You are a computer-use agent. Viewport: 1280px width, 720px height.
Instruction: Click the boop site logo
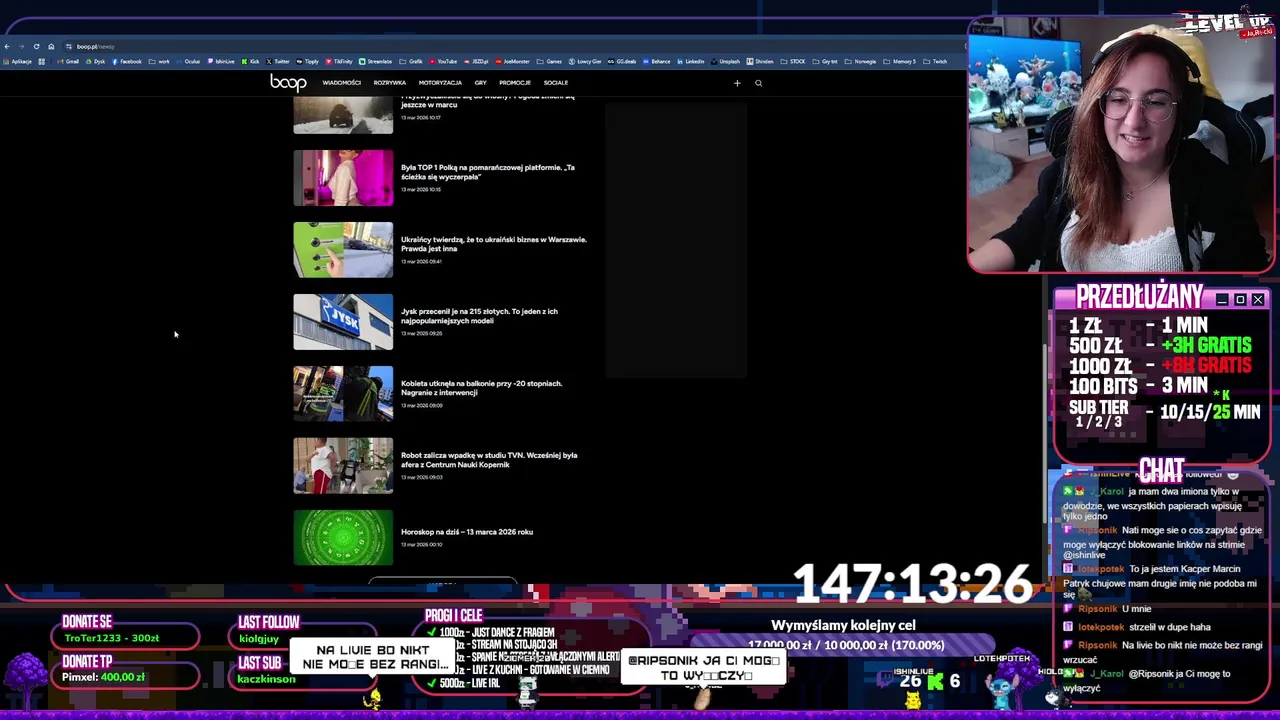click(288, 83)
